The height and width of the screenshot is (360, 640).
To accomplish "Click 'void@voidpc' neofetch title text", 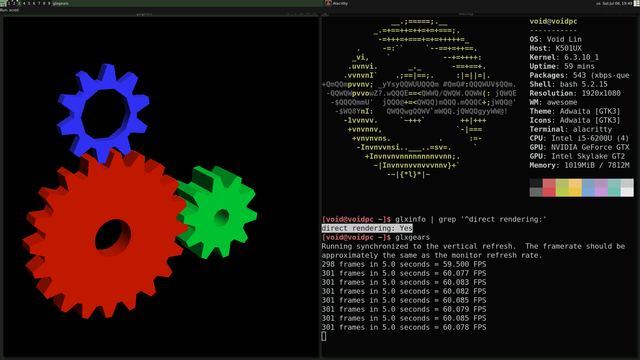I will point(553,21).
